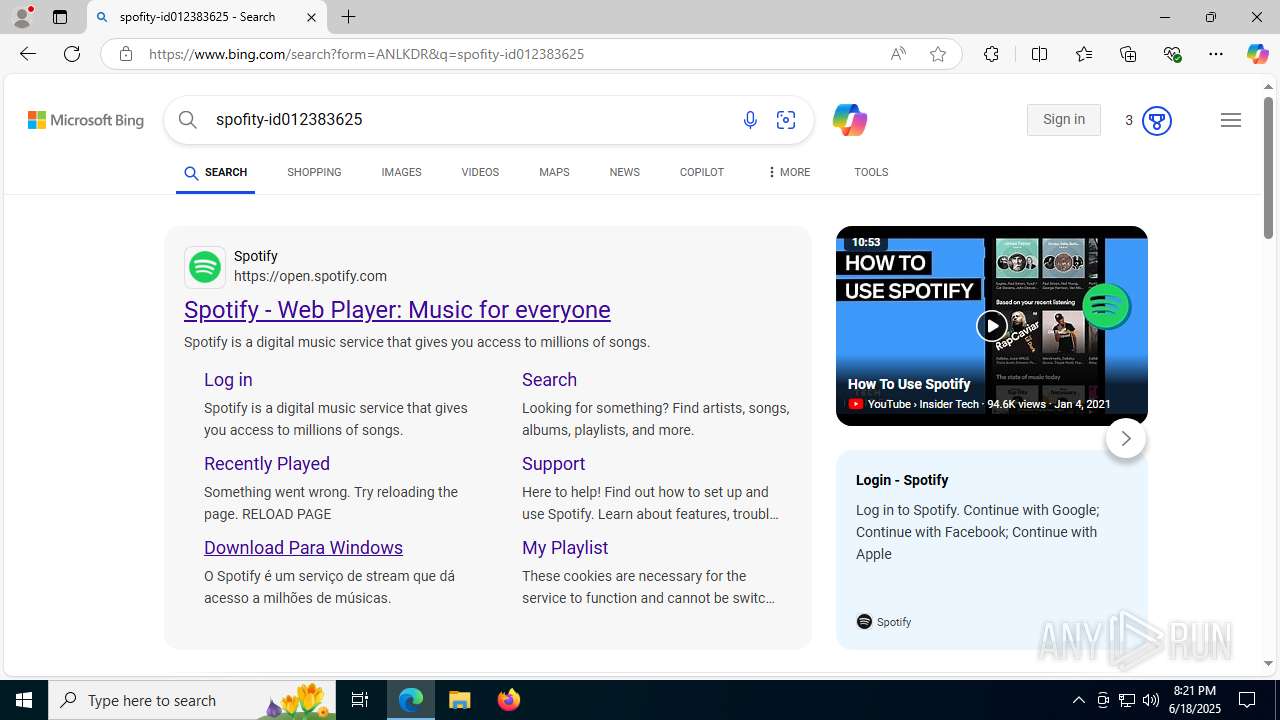Click the search magnifier icon in Bing
1280x720 pixels.
(187, 120)
